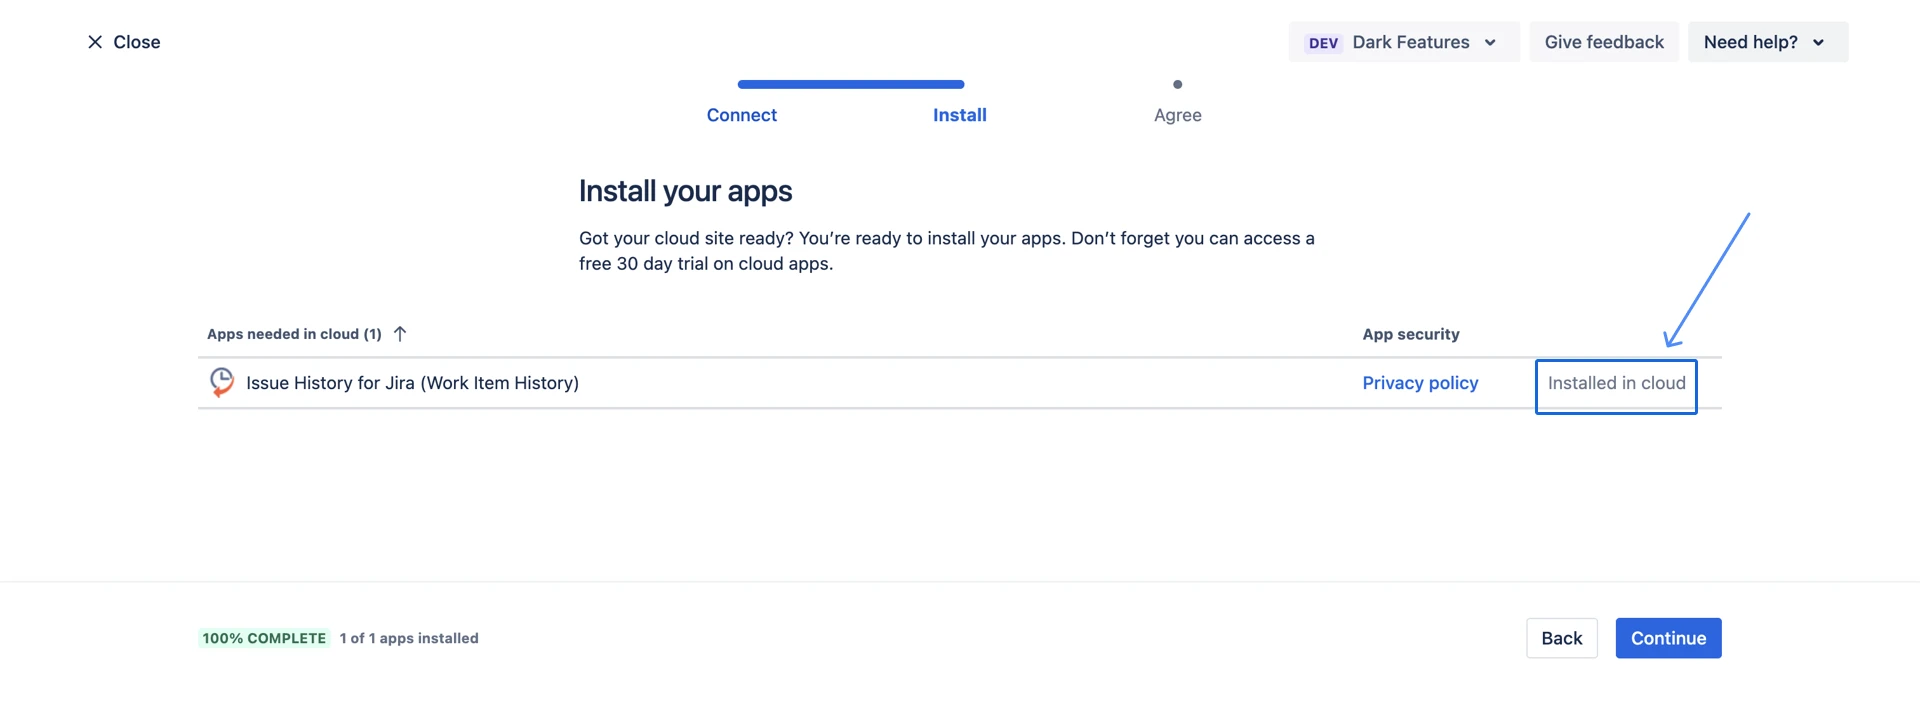
Task: Click the Install your apps heading
Action: tap(686, 191)
